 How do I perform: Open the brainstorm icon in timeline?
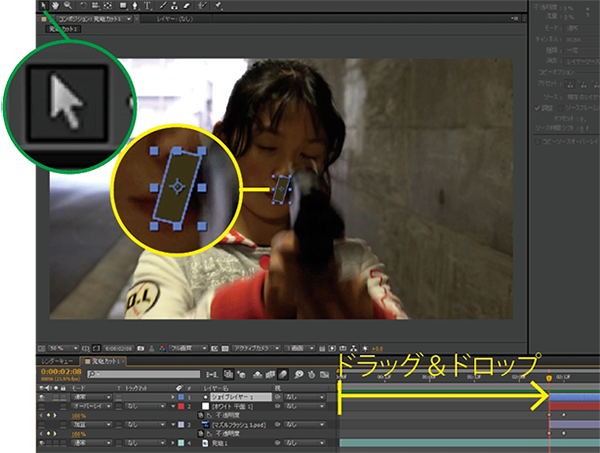point(299,375)
